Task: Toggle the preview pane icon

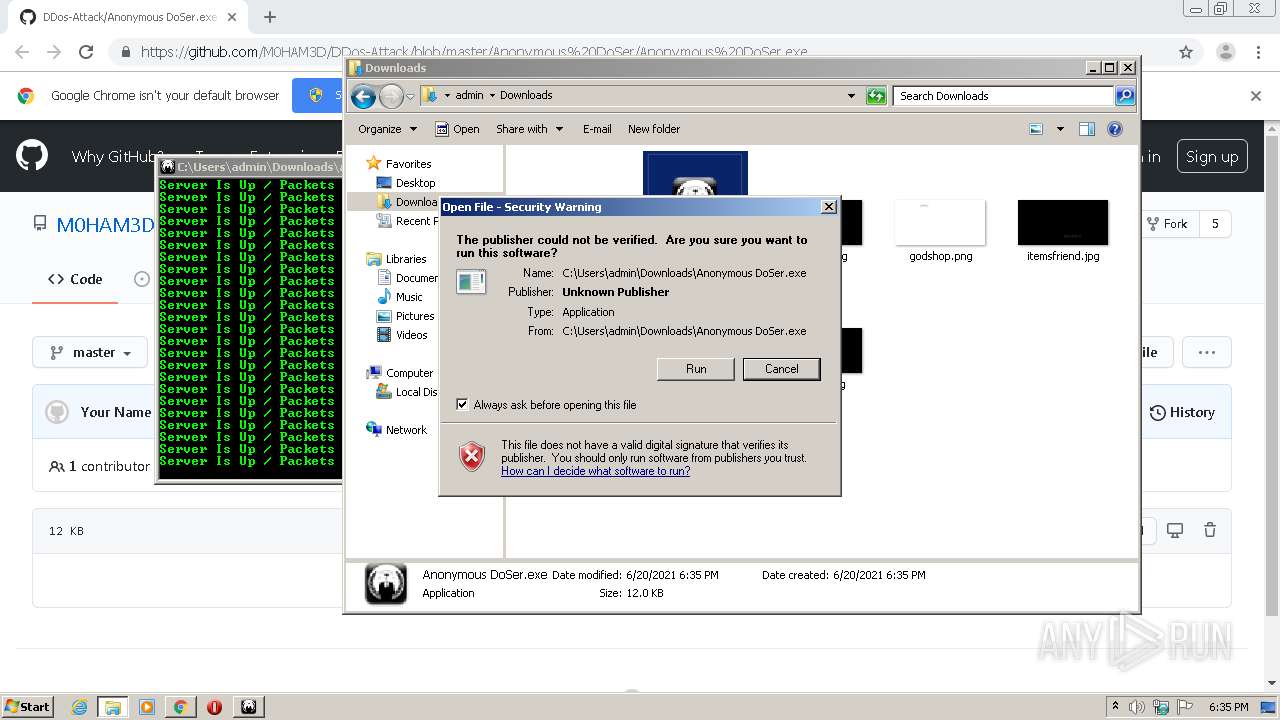Action: pos(1087,129)
